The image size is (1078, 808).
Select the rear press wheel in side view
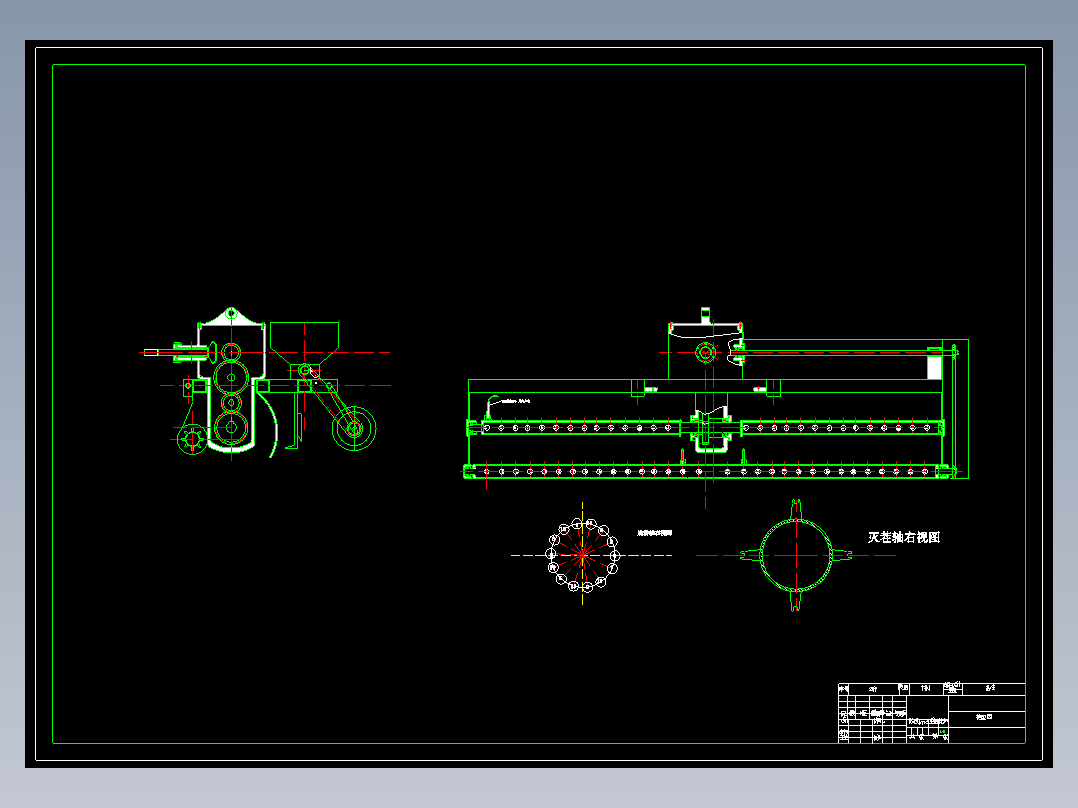pos(354,428)
